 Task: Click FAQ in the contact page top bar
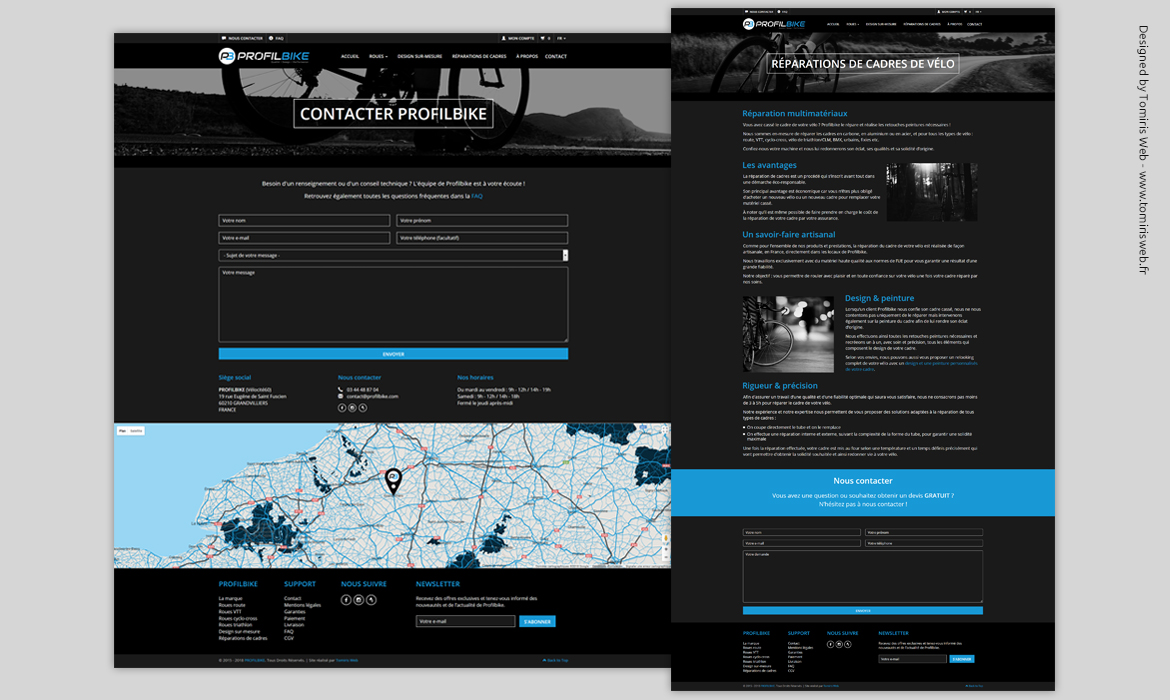[x=276, y=38]
